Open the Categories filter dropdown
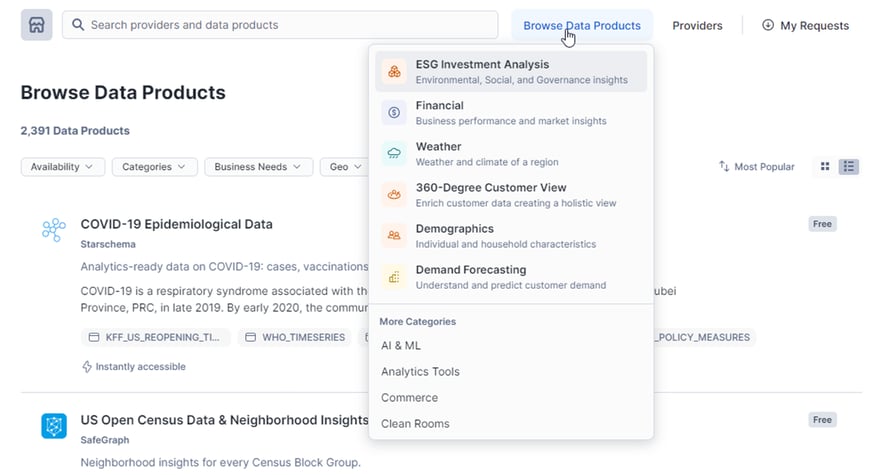 pyautogui.click(x=154, y=167)
